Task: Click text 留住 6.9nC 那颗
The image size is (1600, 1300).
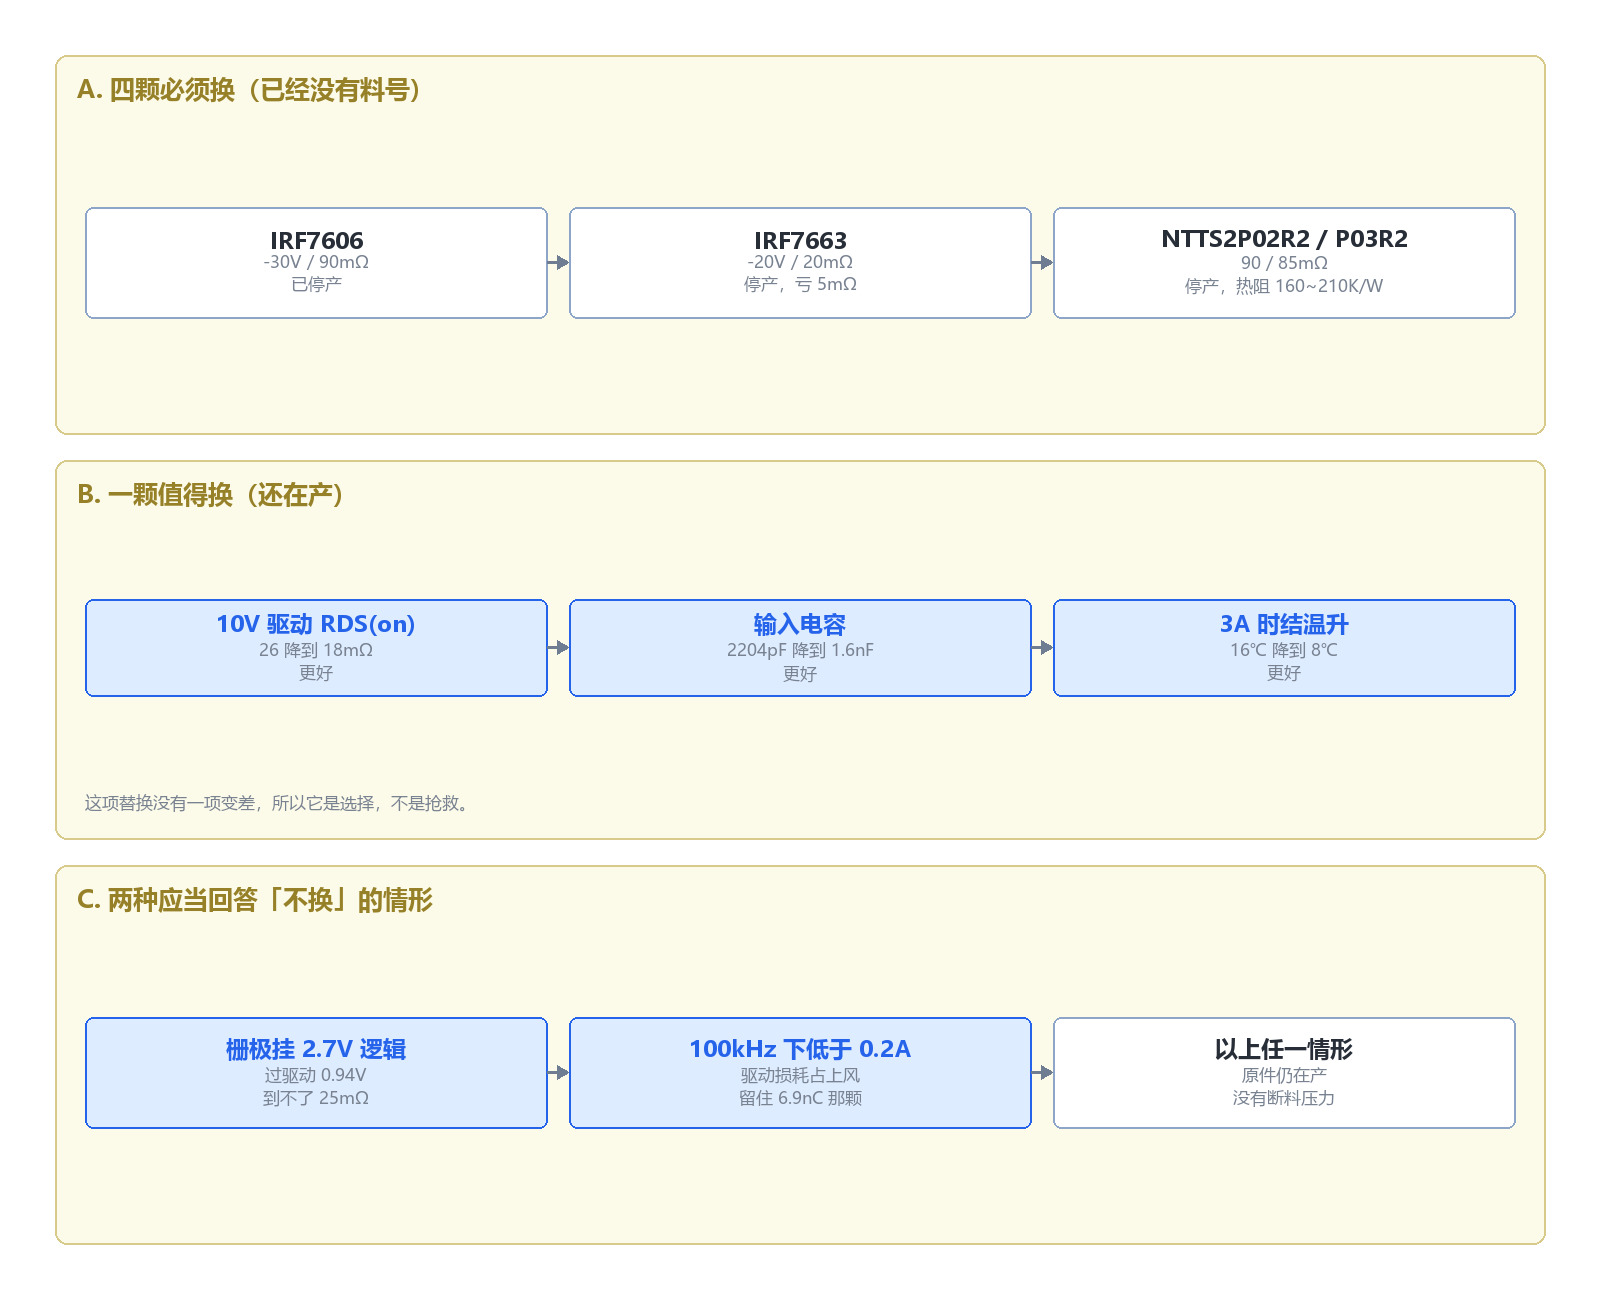Action: click(x=800, y=1098)
